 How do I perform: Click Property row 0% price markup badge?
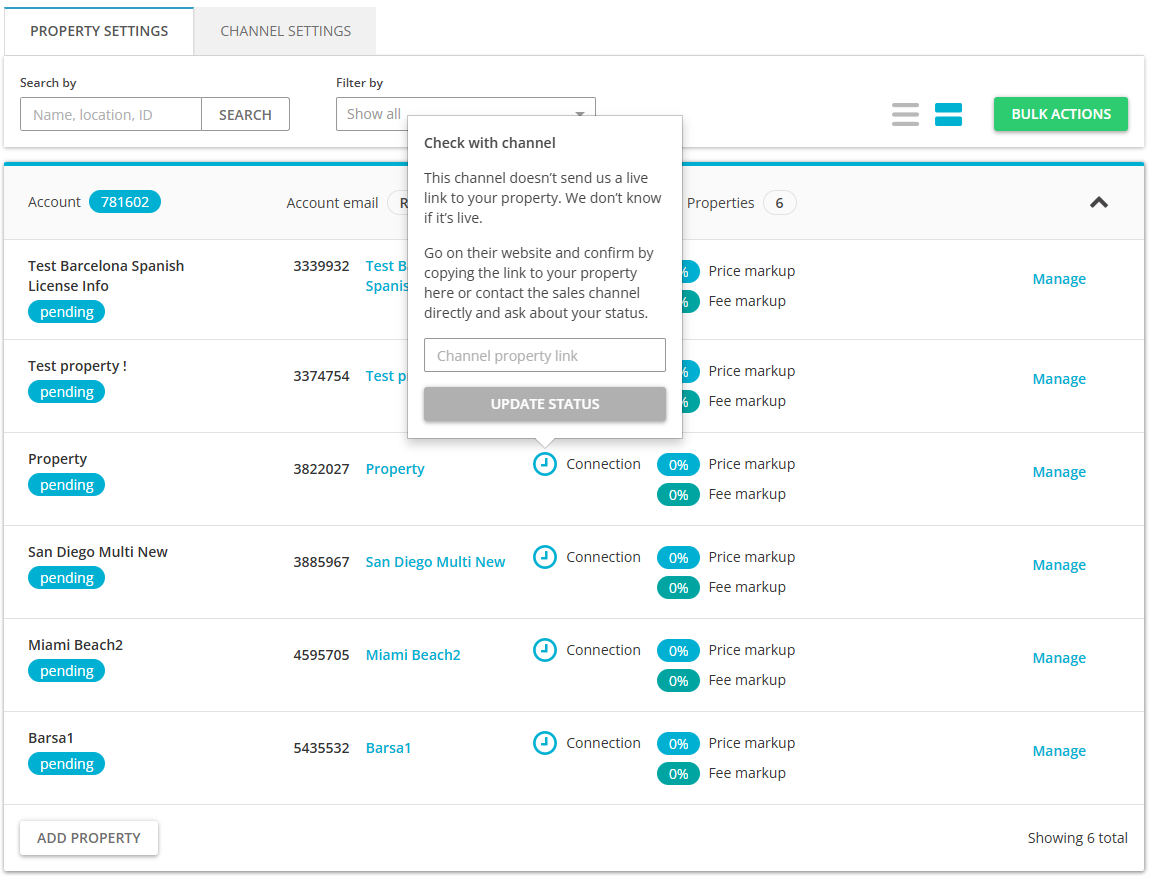click(679, 465)
